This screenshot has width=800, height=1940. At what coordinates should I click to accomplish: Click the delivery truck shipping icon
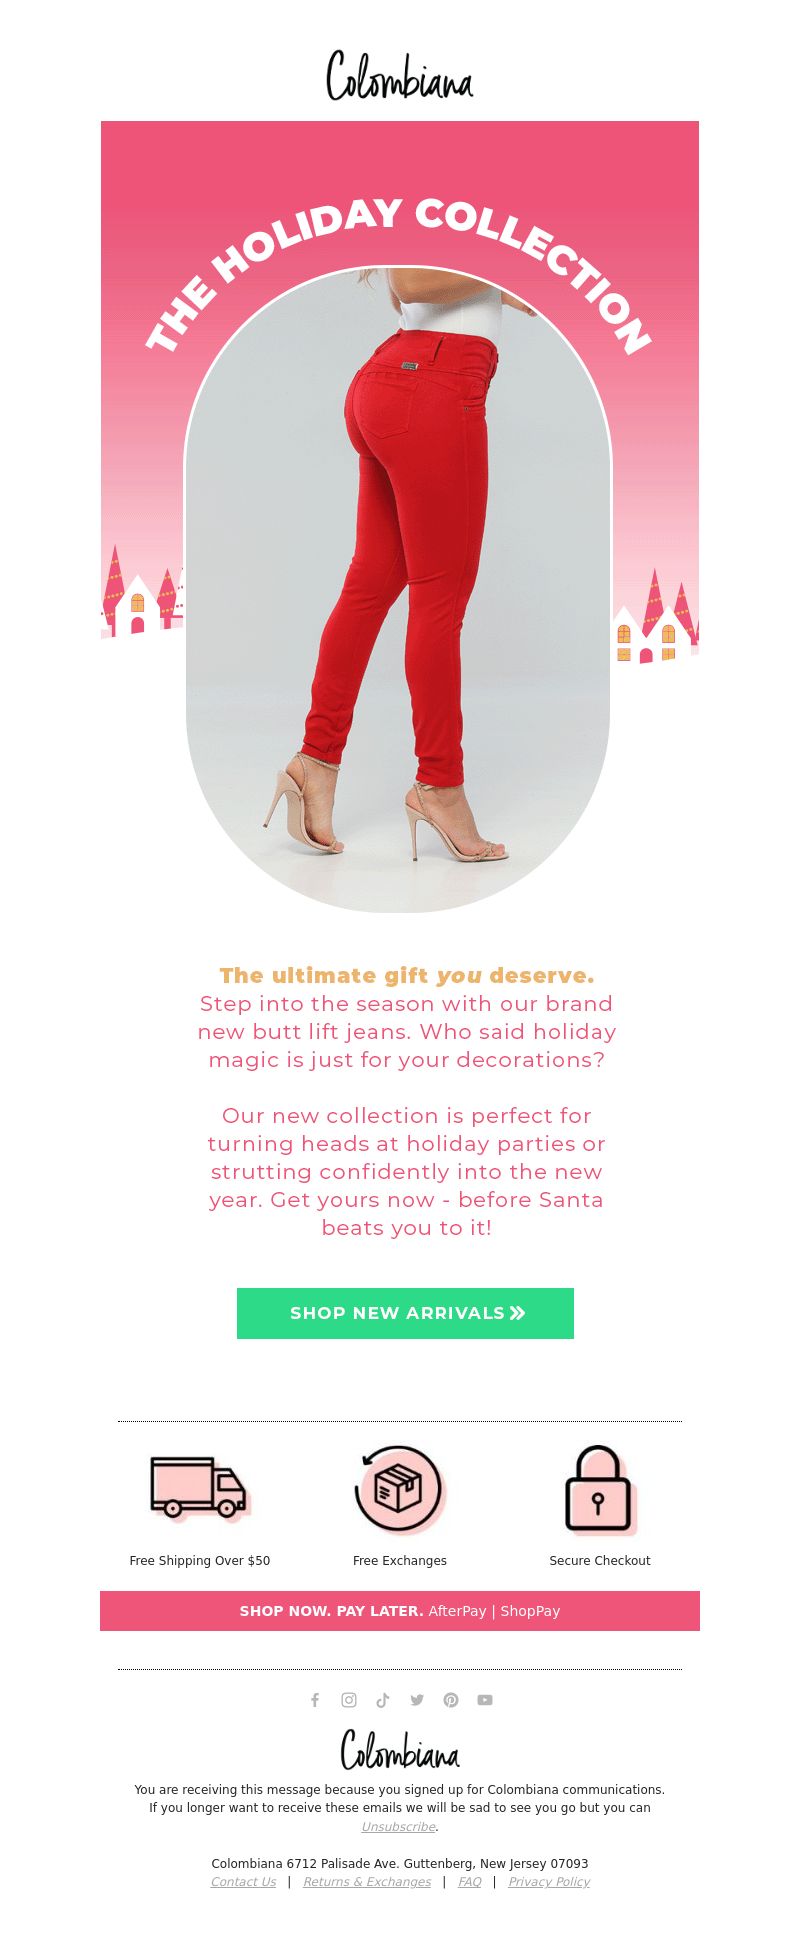pyautogui.click(x=200, y=1488)
